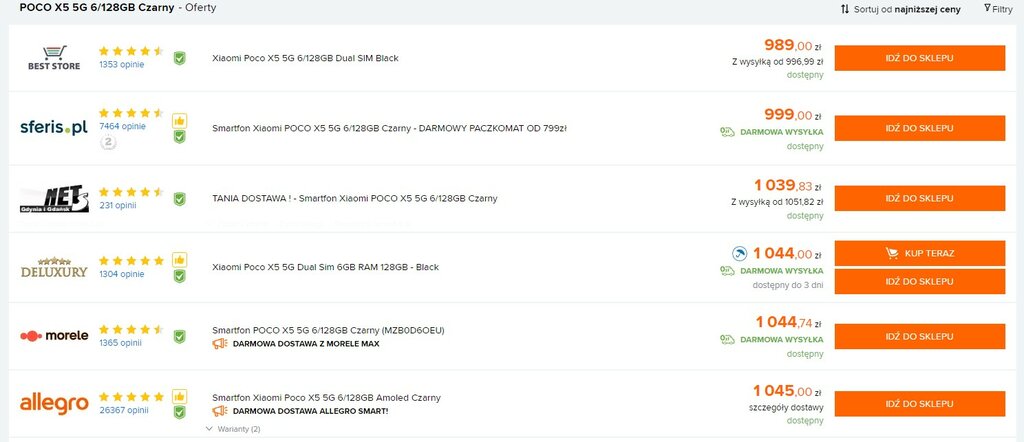Click szczegóły dostawy in allegro row
This screenshot has height=442, width=1024.
click(x=786, y=408)
